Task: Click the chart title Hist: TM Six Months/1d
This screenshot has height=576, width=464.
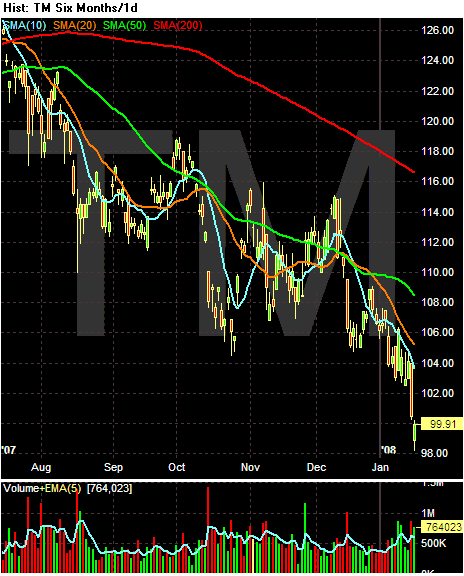Action: point(71,8)
